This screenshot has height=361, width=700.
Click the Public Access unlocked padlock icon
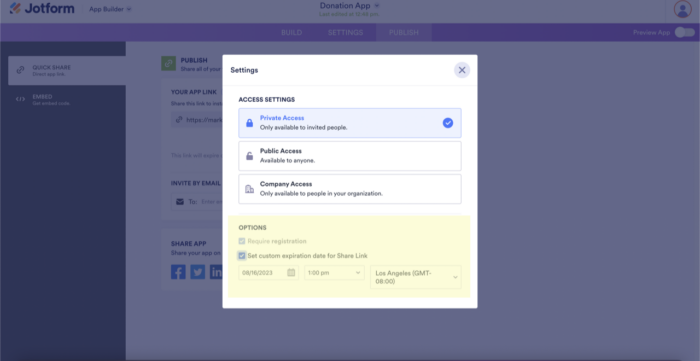point(250,156)
